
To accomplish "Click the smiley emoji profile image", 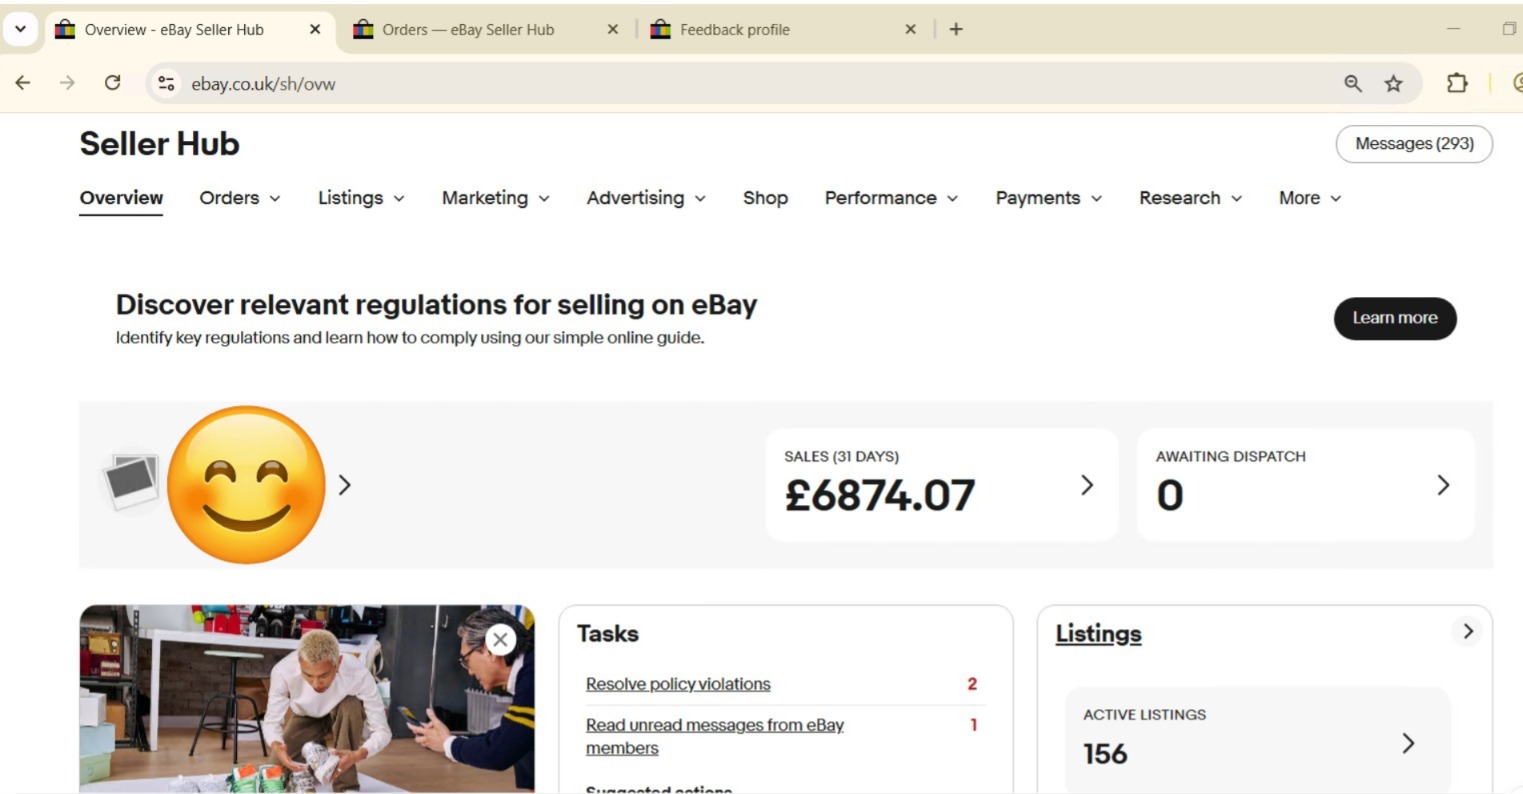I will (x=246, y=485).
